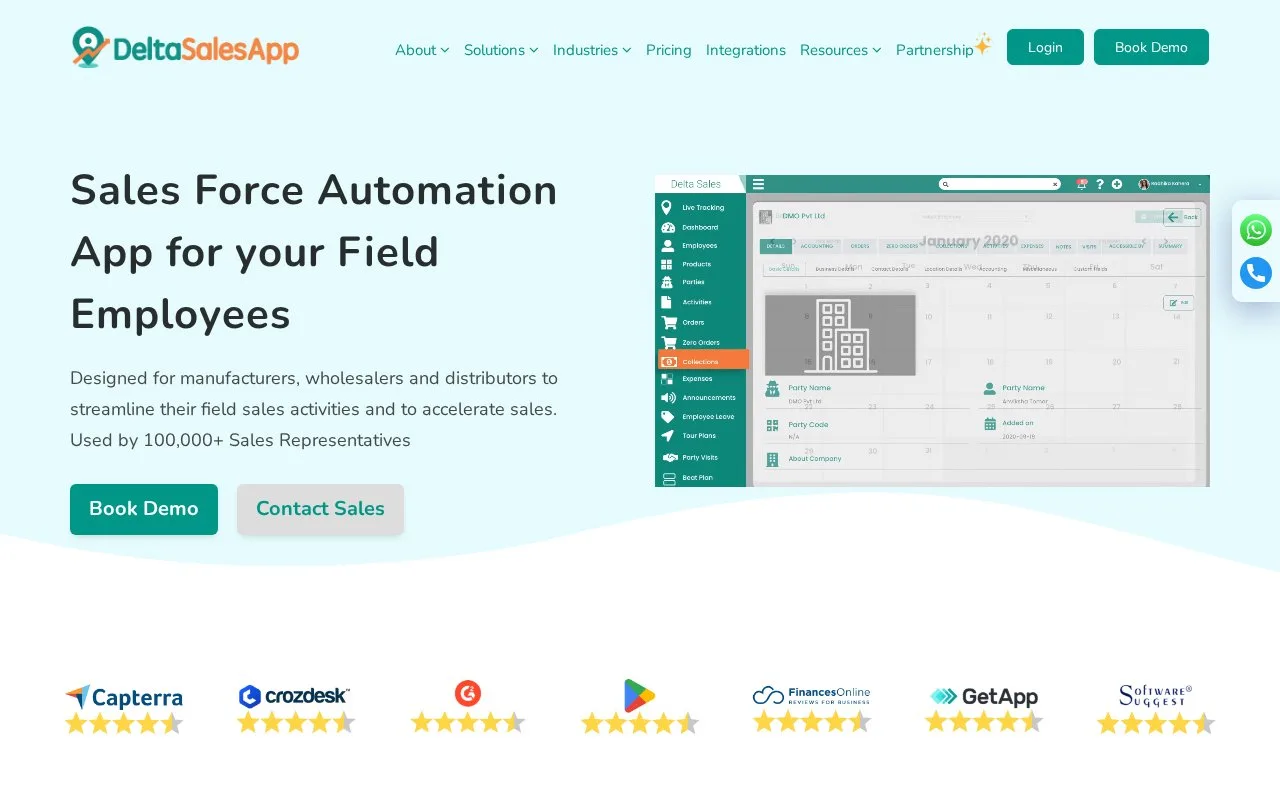This screenshot has height=800, width=1280.
Task: Click the Back button in dashboard preview
Action: 1182,217
